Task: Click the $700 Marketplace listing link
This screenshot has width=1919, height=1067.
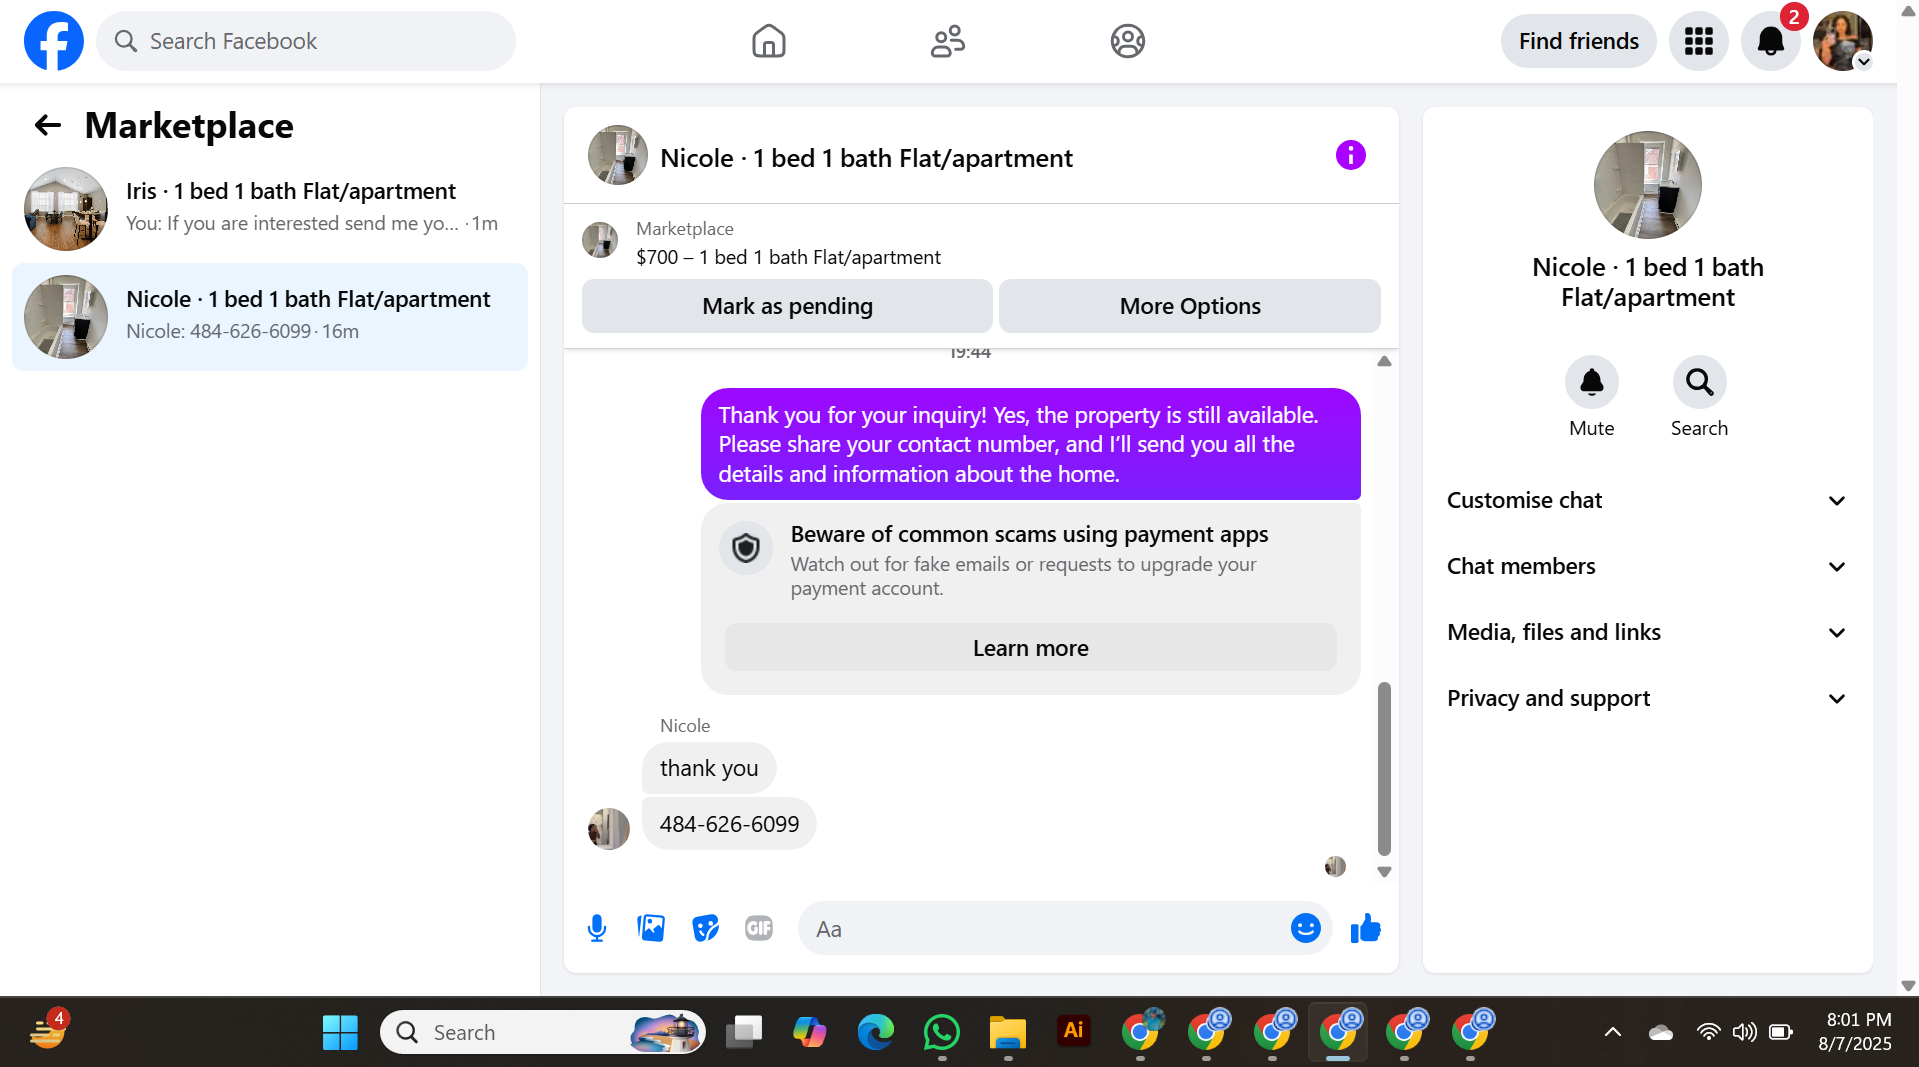Action: 788,257
